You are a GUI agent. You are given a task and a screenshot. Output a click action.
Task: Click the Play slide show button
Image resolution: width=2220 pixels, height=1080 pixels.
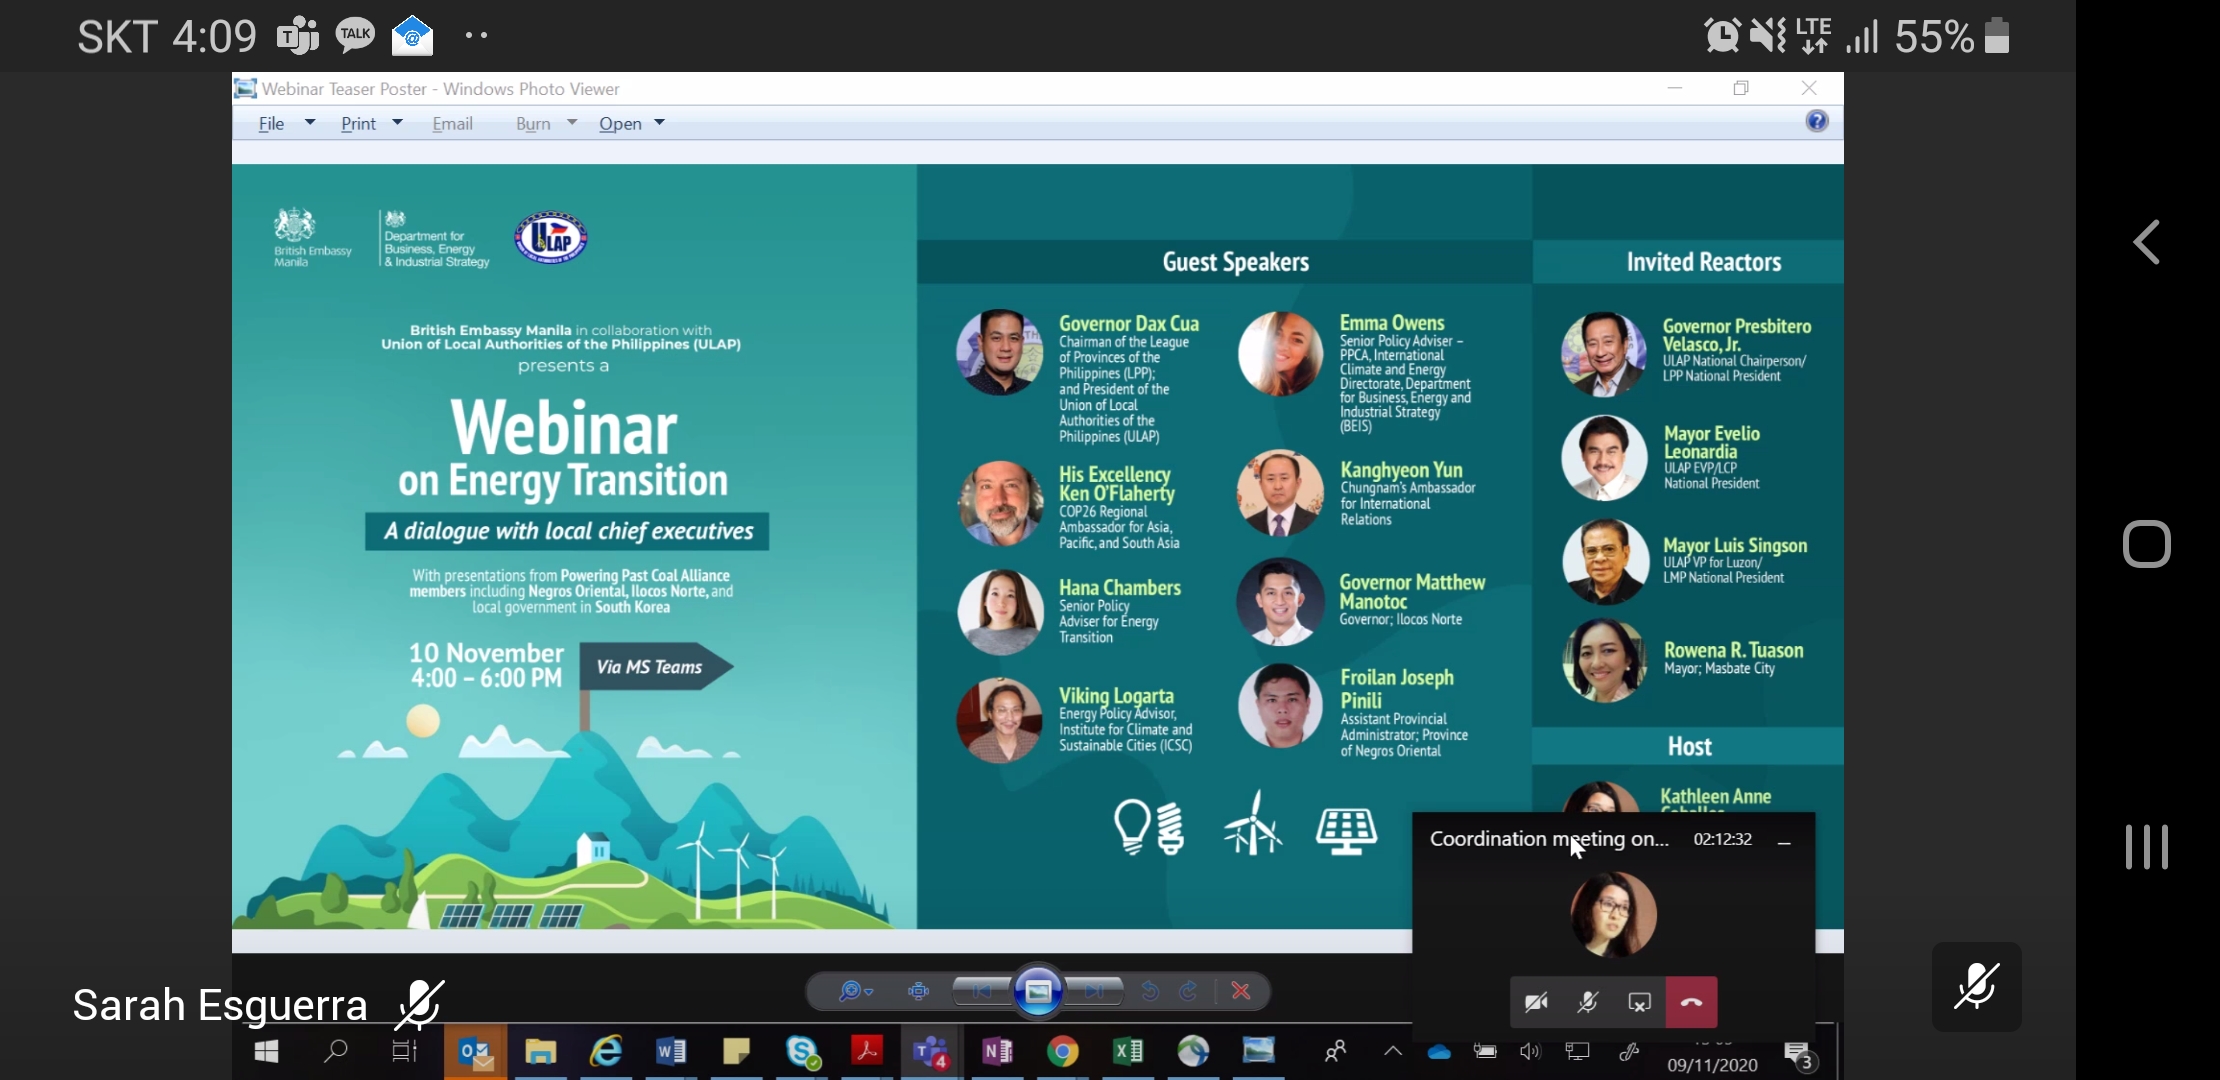1038,991
